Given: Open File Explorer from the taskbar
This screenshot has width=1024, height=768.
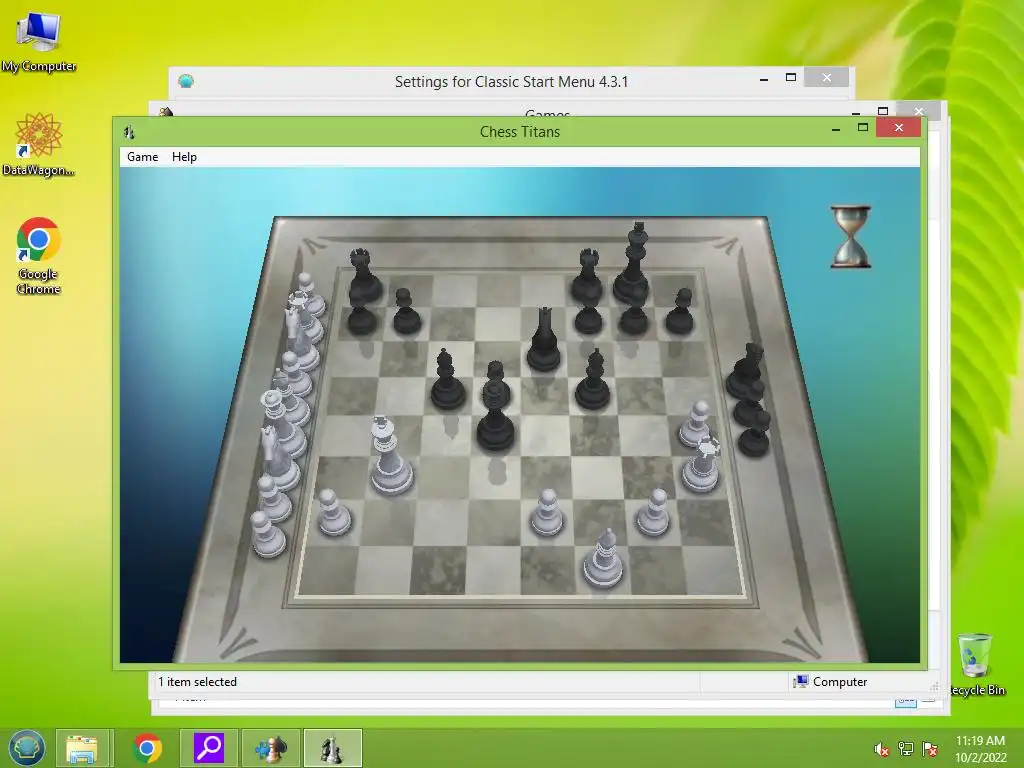Looking at the screenshot, I should pos(82,748).
